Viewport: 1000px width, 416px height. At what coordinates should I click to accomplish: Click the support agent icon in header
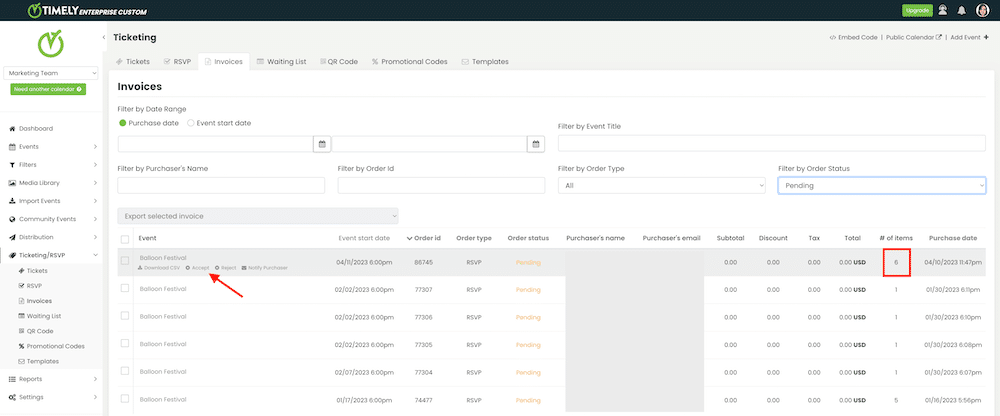(x=943, y=10)
